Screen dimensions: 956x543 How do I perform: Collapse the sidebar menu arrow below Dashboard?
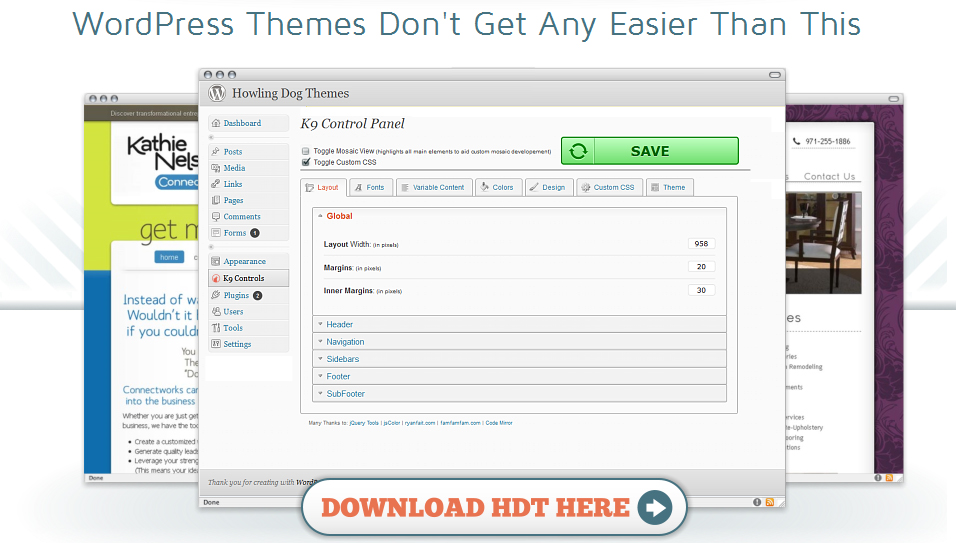click(x=212, y=137)
